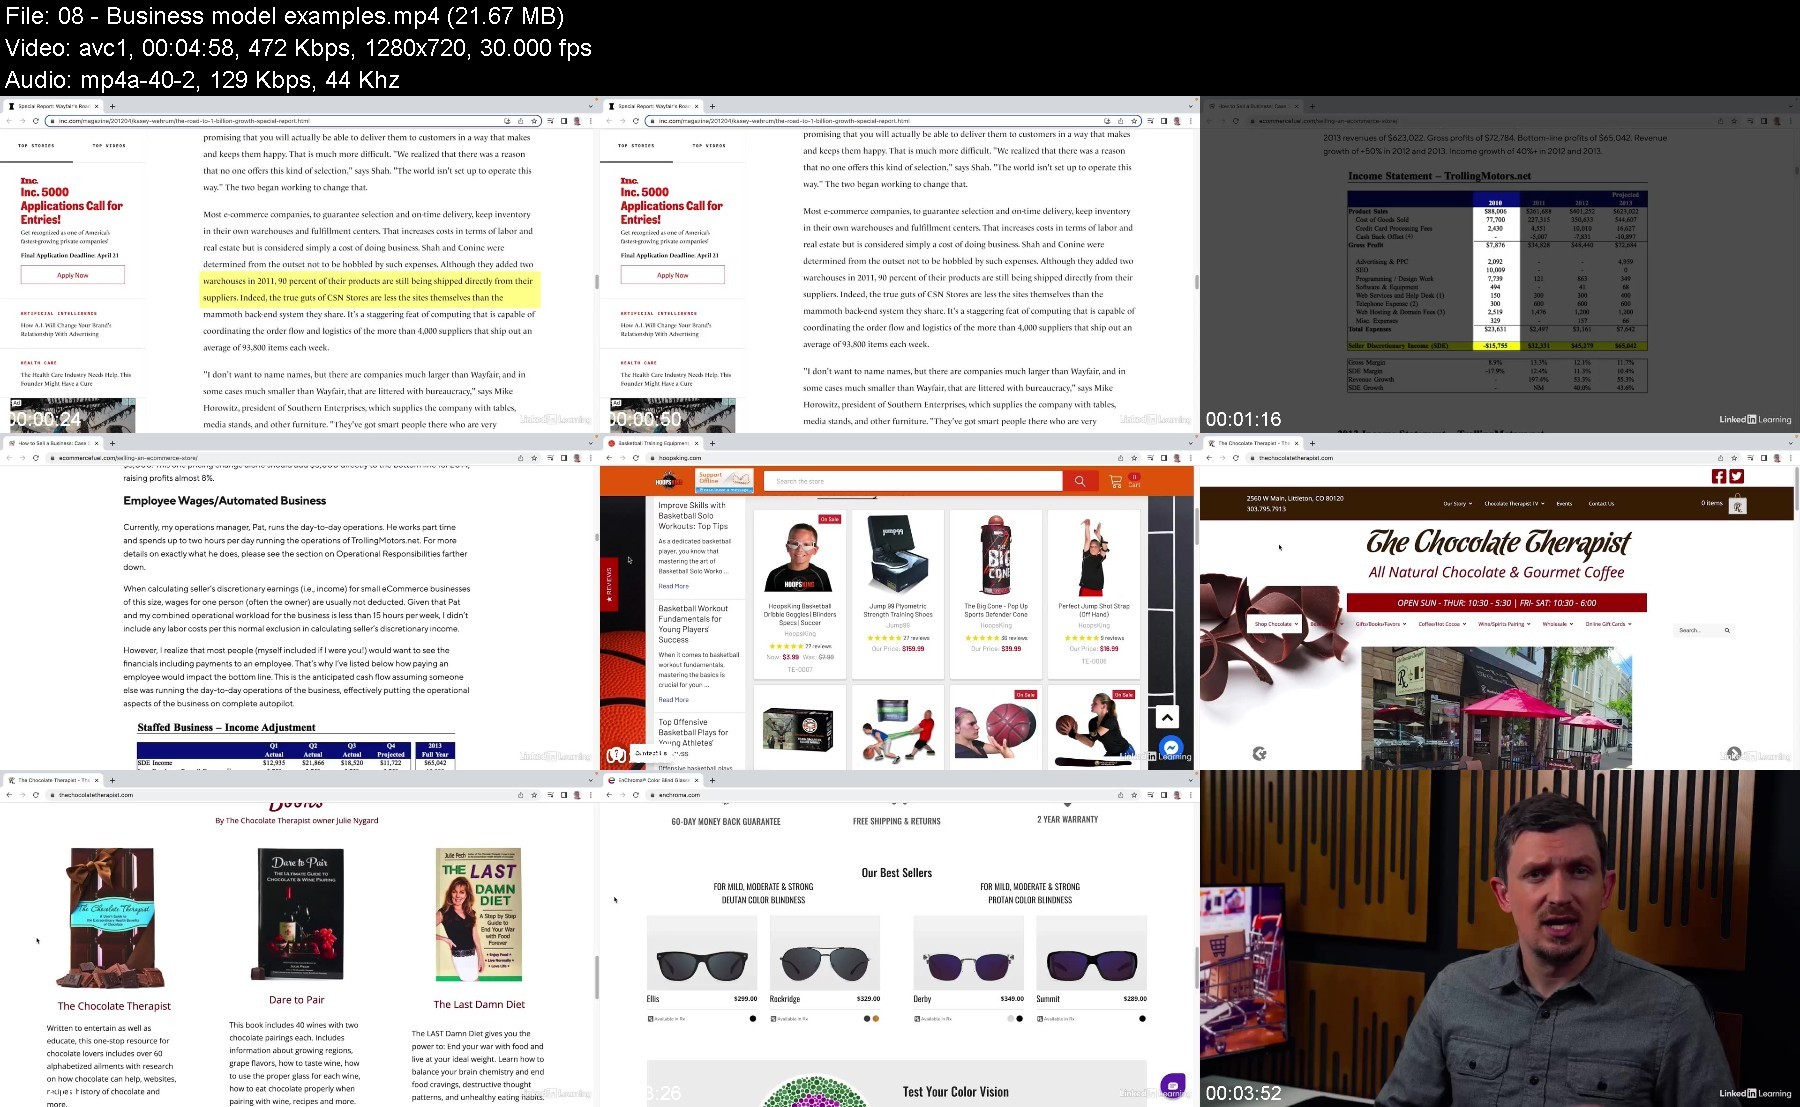The image size is (1800, 1107).
Task: Open a new tab in the hoopsking window
Action: click(x=712, y=443)
